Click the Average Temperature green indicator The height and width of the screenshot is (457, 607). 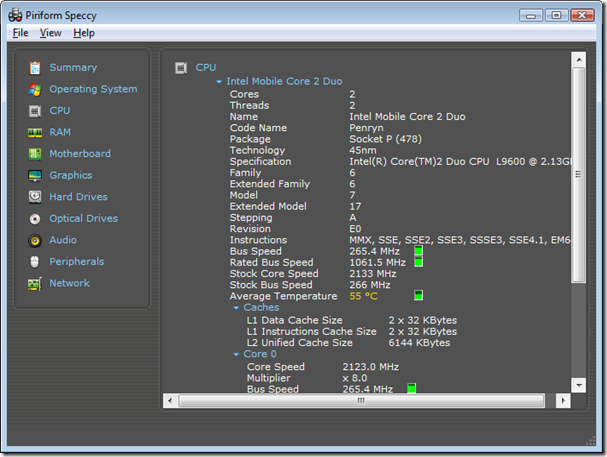coord(418,296)
